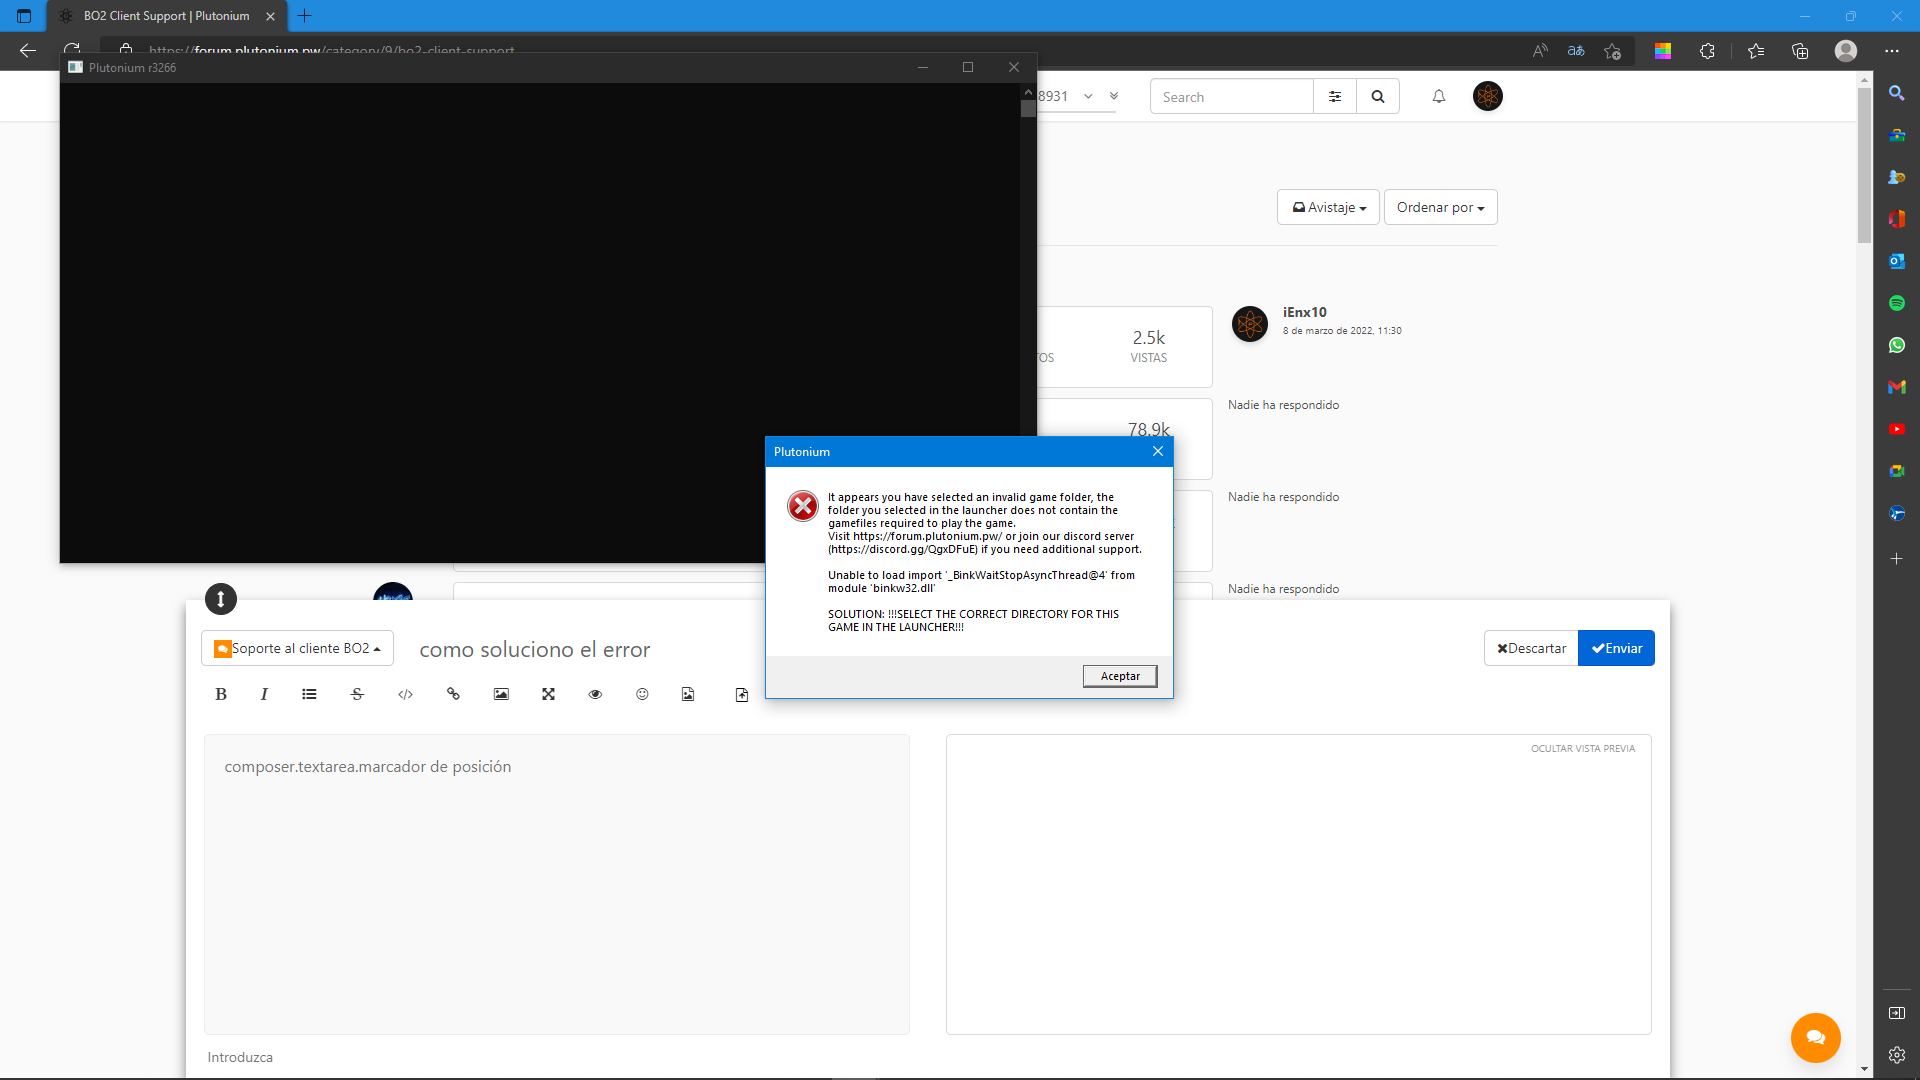Discard the post with Descartar
This screenshot has width=1920, height=1080.
coord(1531,648)
